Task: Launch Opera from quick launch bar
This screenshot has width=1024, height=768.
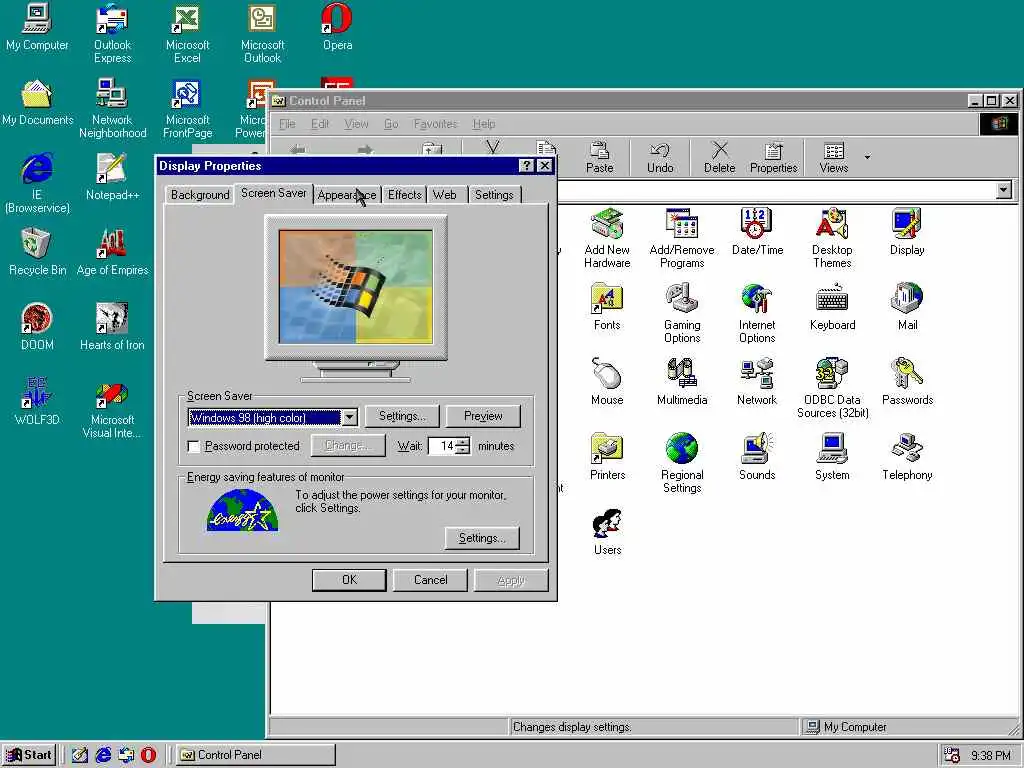Action: pyautogui.click(x=148, y=755)
